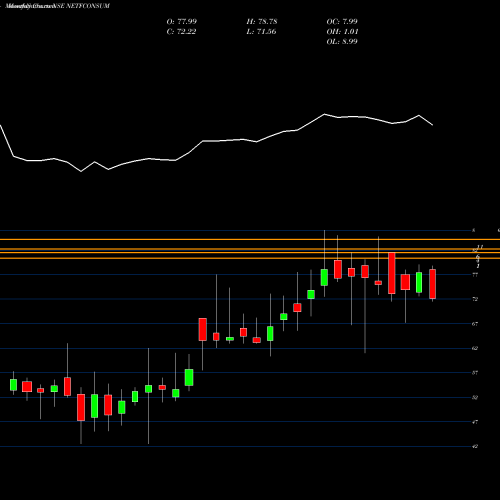
Task: Select the close value C: 72.22
Action: [181, 32]
